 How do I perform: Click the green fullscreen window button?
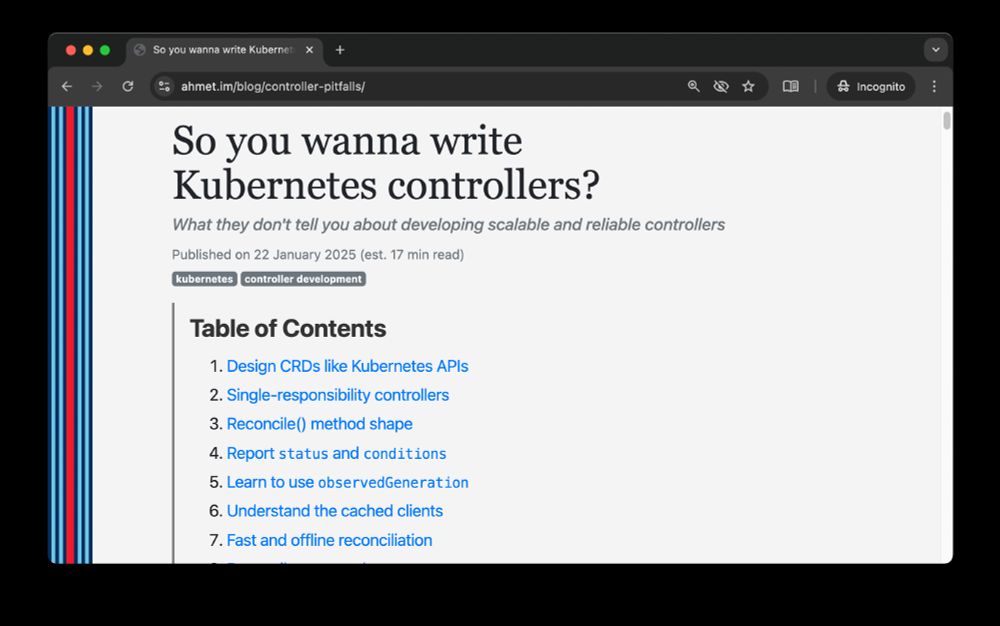point(105,50)
